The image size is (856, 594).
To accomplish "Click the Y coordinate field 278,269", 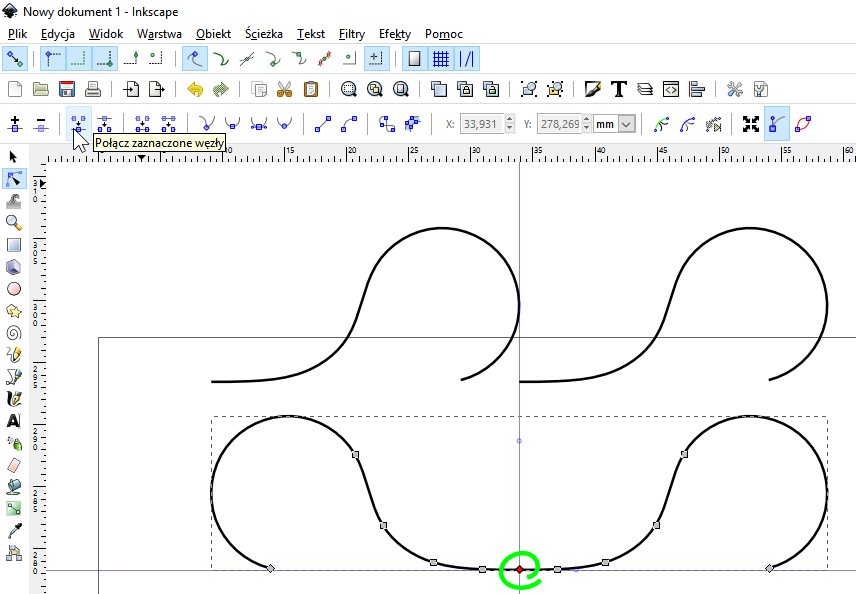I will click(x=560, y=124).
